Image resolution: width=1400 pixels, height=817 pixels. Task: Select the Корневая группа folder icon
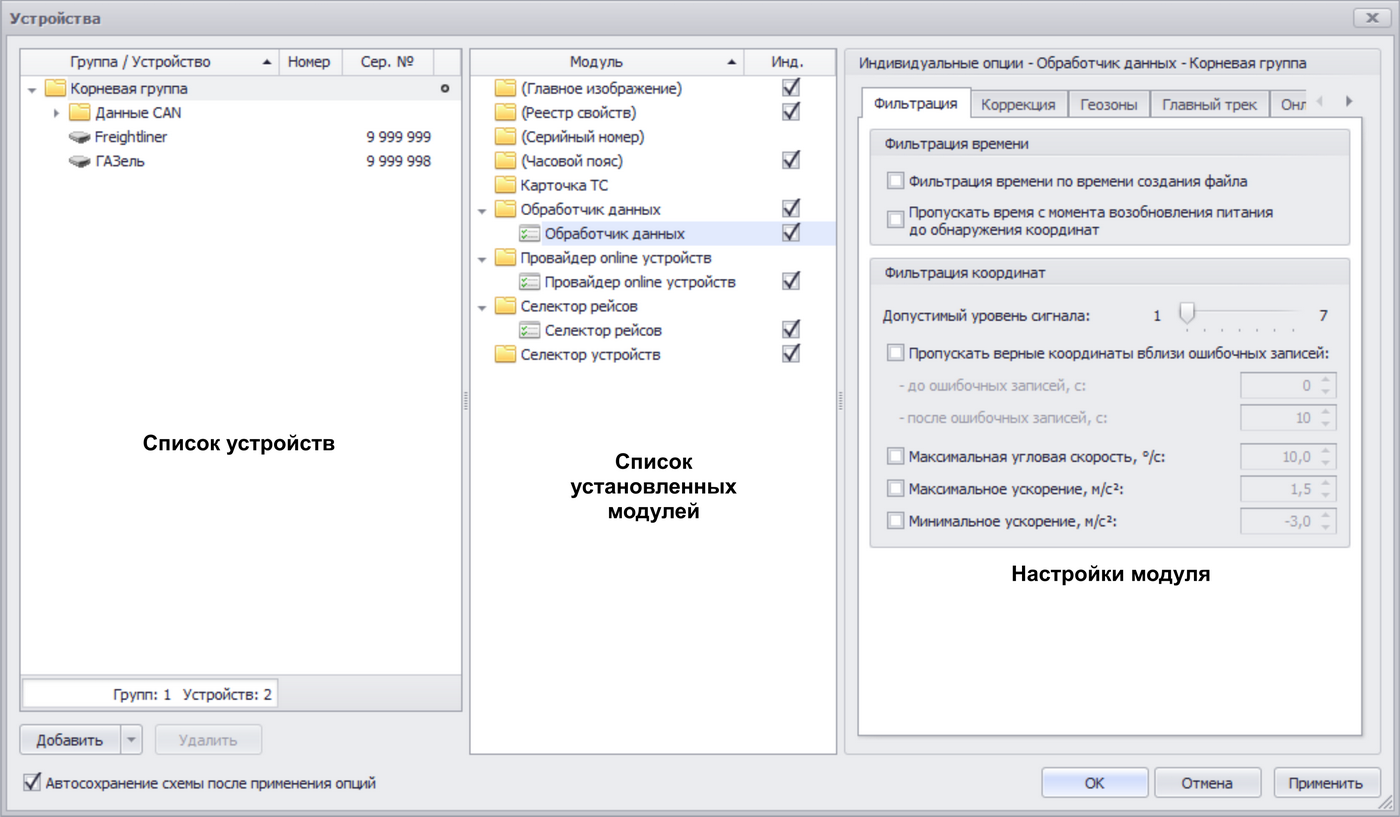[x=55, y=89]
